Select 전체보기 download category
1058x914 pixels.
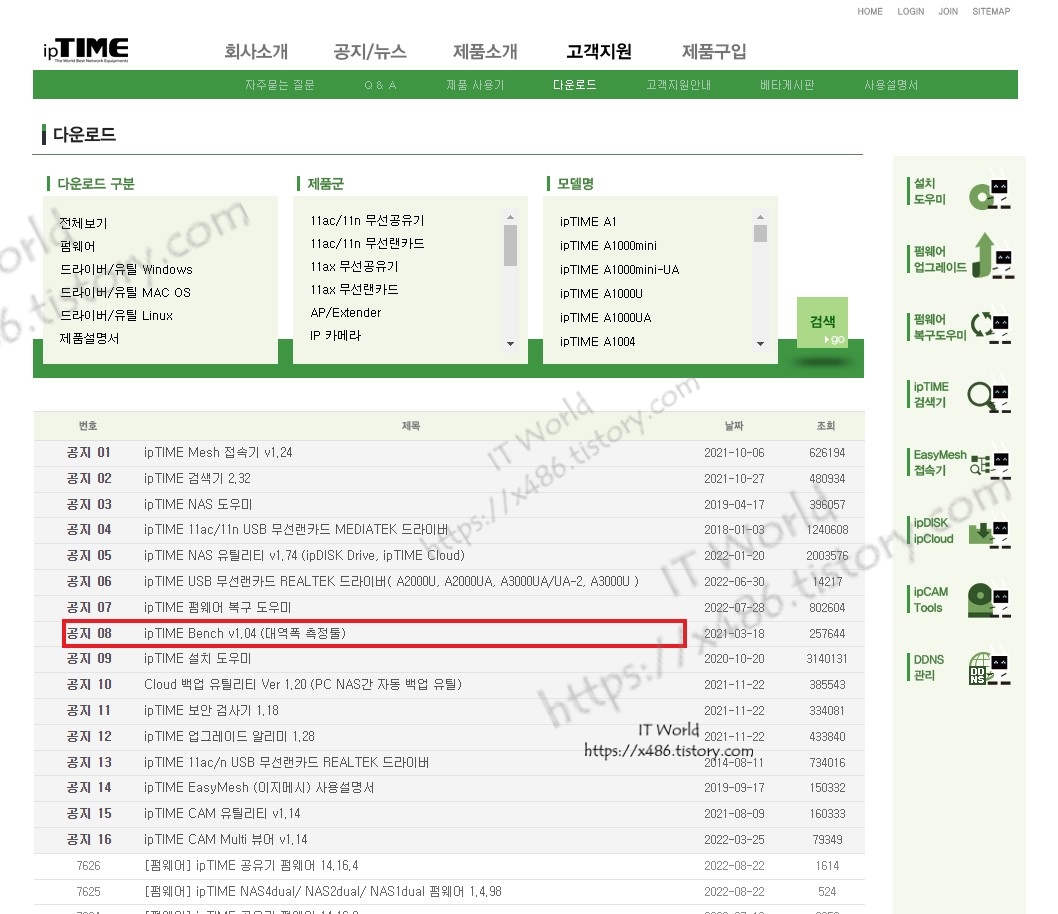click(x=83, y=223)
